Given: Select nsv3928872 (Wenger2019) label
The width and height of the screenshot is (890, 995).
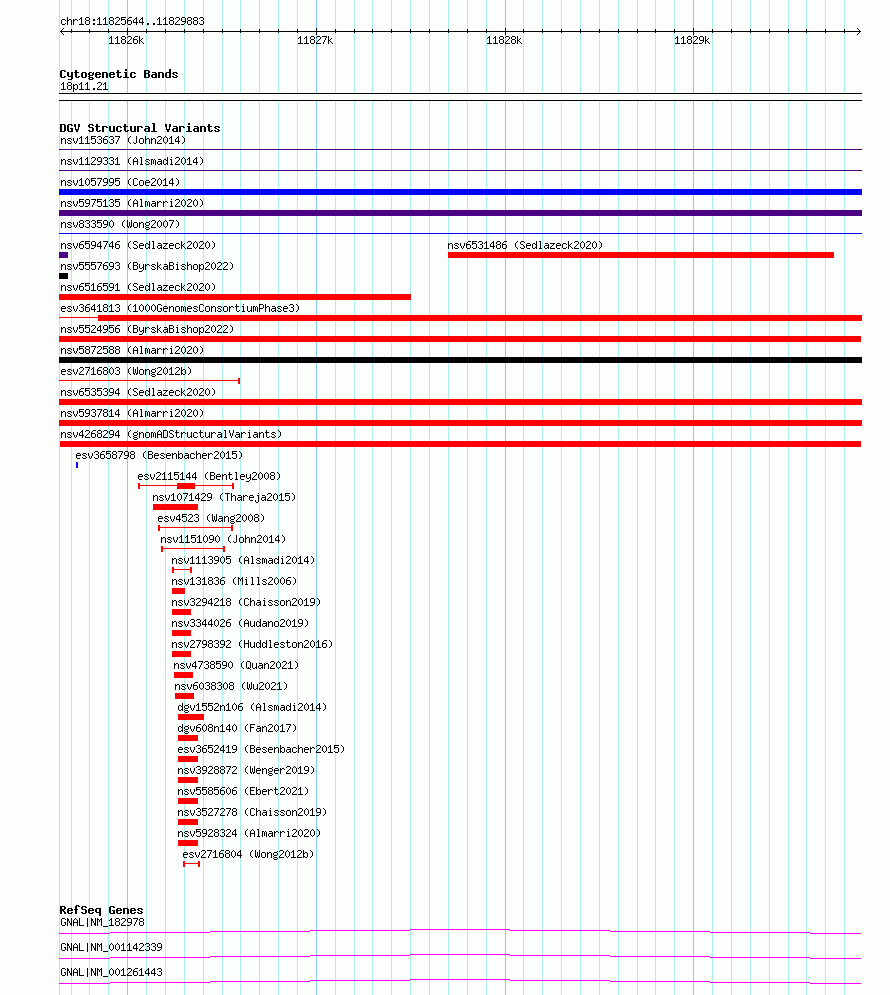Looking at the screenshot, I should pos(246,770).
